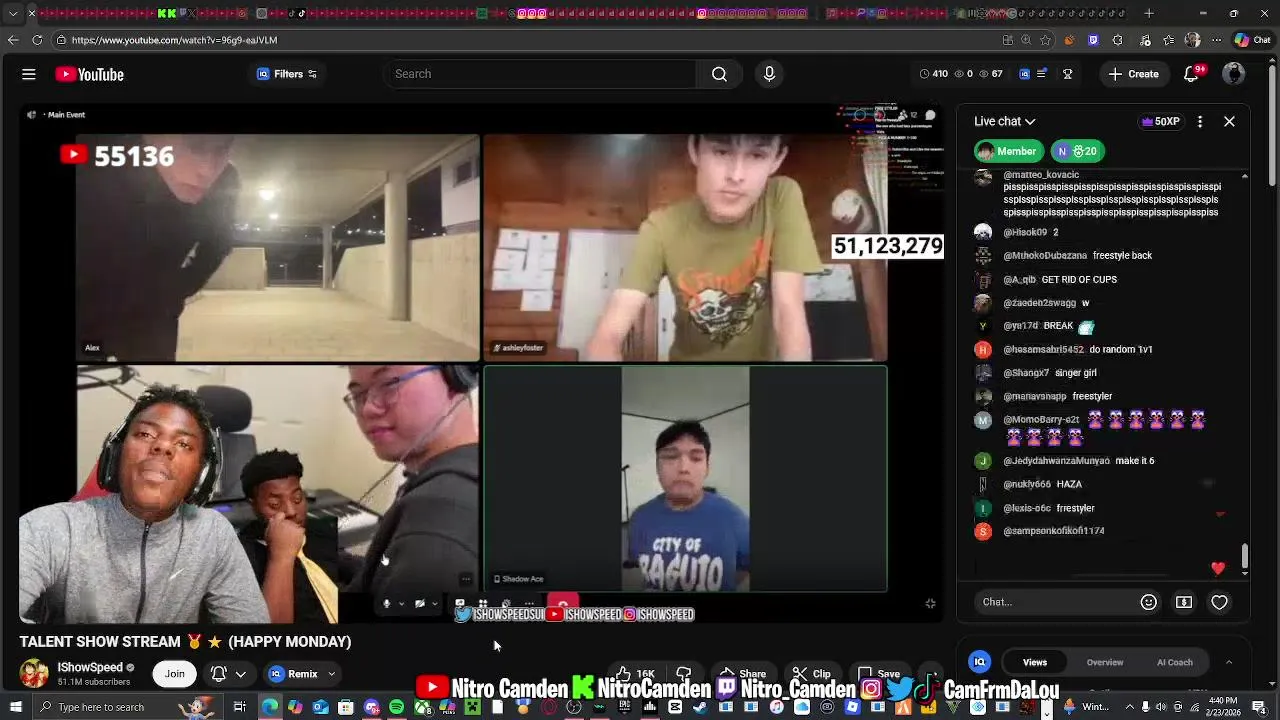The height and width of the screenshot is (720, 1280).
Task: Click the blue IQ logo beside Views
Action: (x=980, y=662)
